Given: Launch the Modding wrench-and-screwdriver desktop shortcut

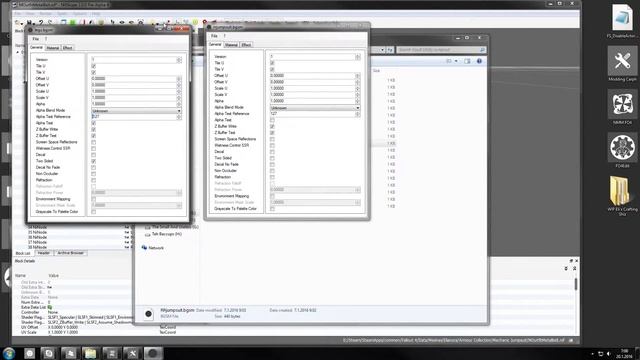Looking at the screenshot, I should coord(622,61).
